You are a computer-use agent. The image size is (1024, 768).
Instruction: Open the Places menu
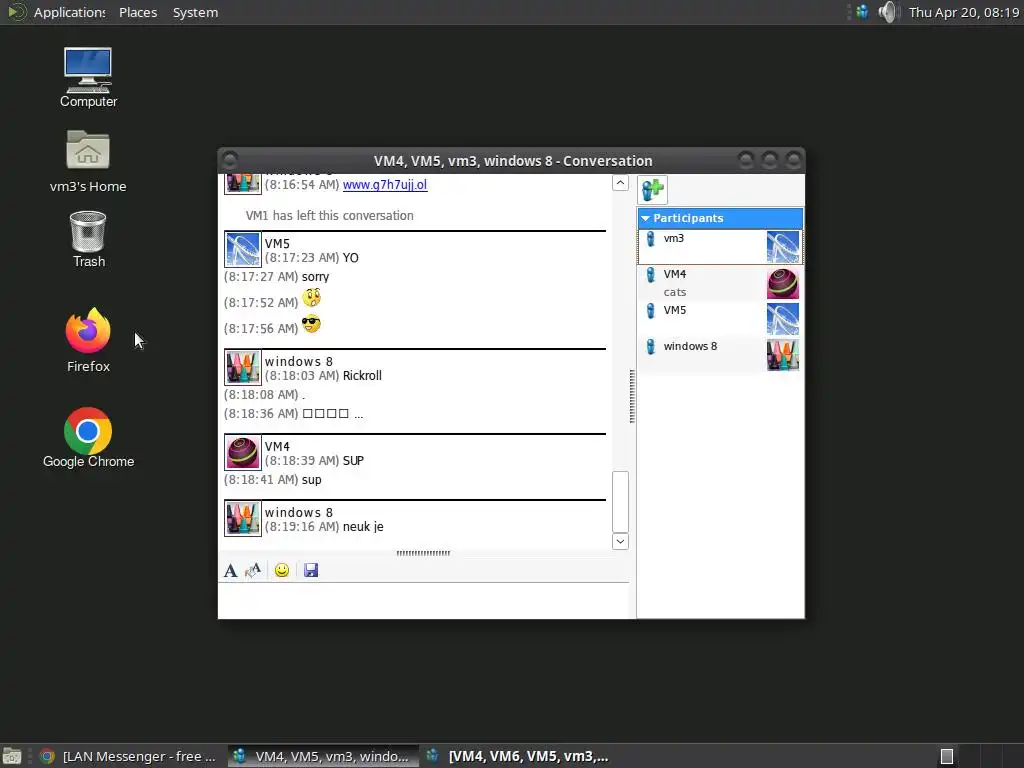coord(138,12)
